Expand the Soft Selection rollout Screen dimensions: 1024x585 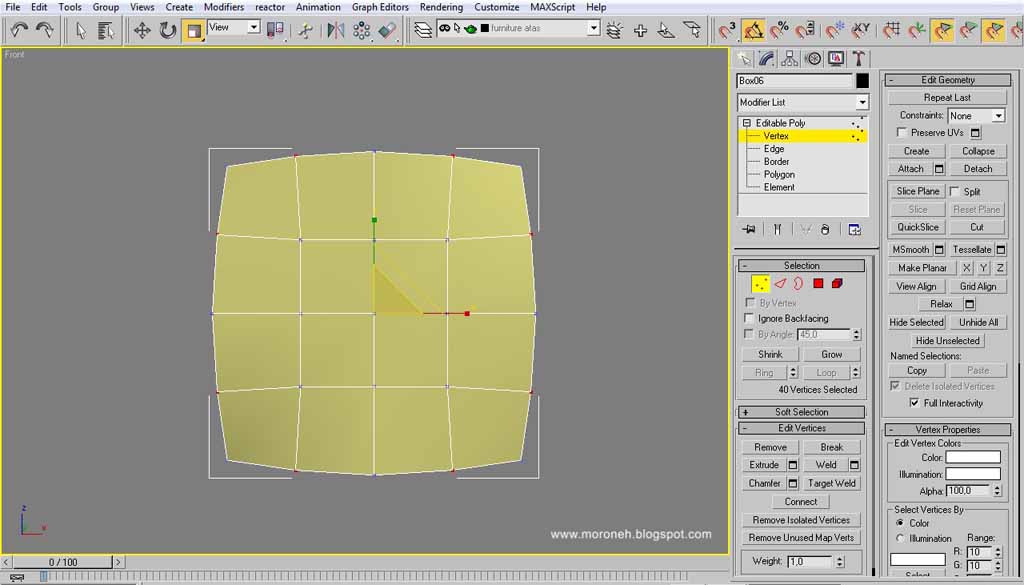pyautogui.click(x=801, y=412)
